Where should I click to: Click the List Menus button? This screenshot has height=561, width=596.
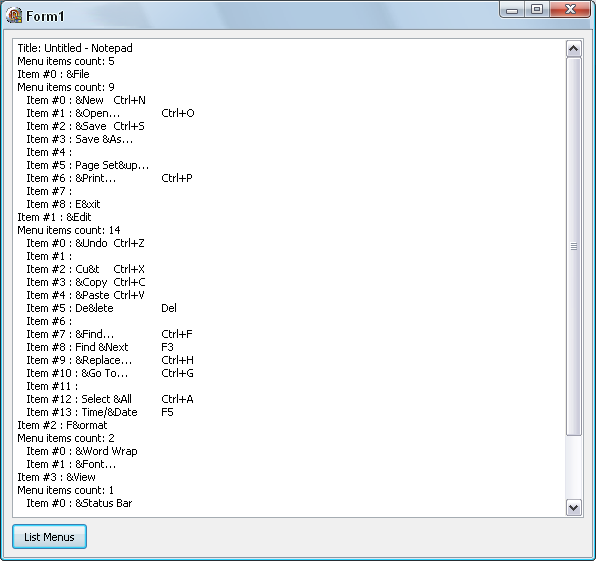coord(49,536)
